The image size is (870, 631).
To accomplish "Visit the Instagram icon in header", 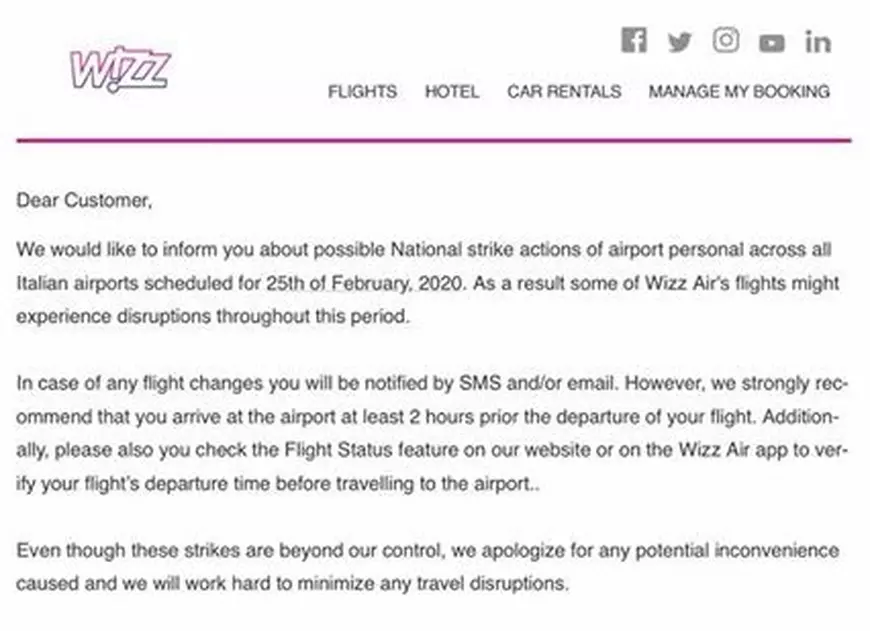I will 726,40.
